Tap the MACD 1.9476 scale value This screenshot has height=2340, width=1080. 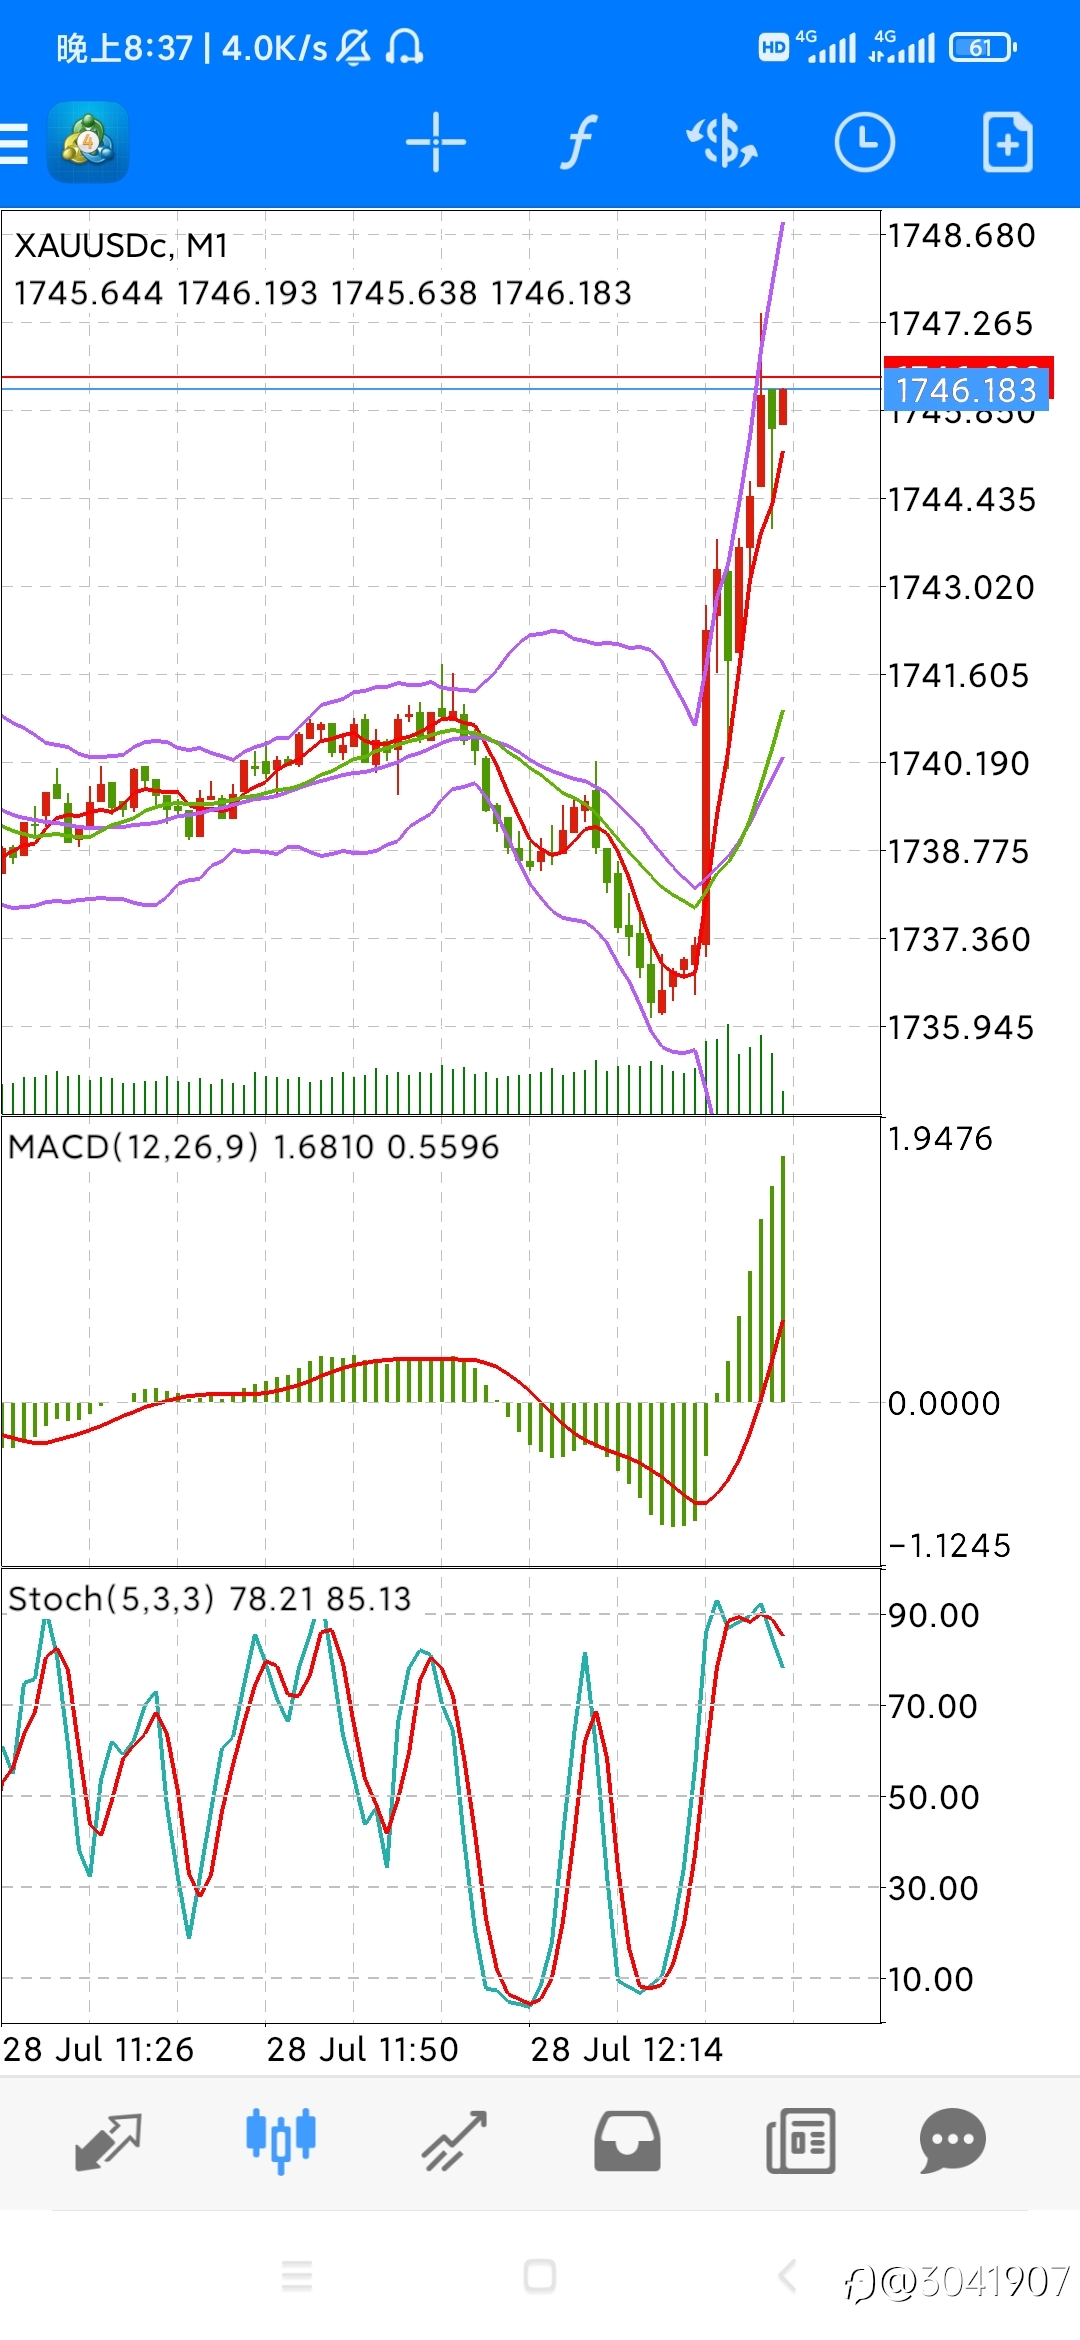tap(940, 1139)
